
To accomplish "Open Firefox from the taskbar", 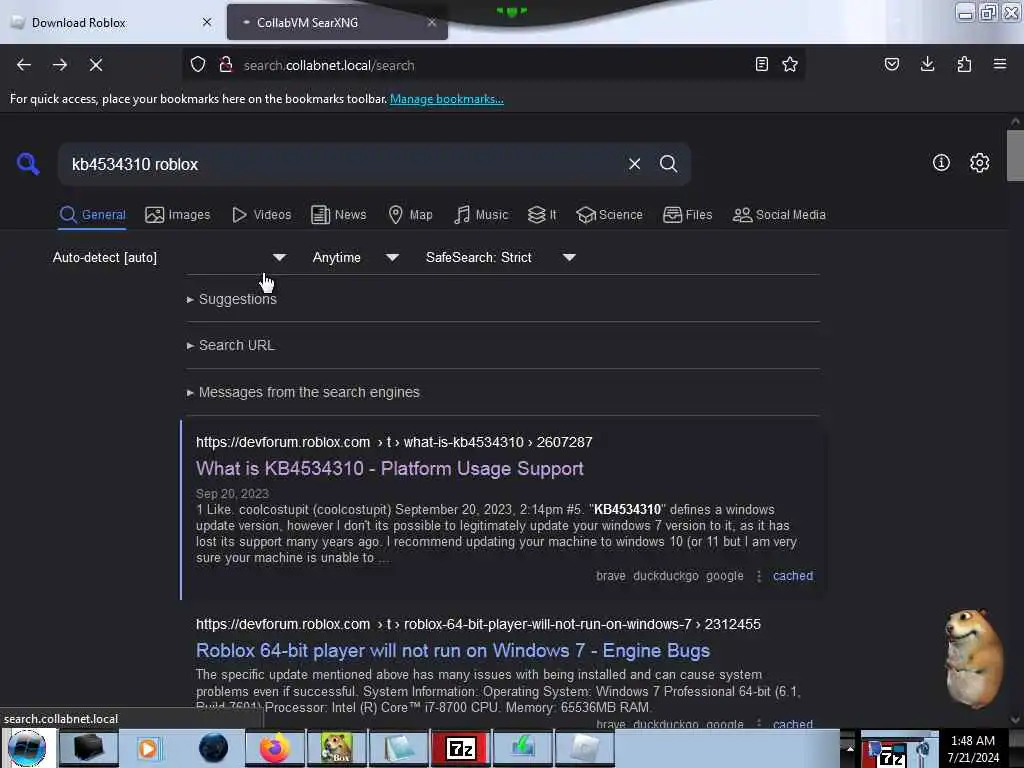I will (x=274, y=748).
